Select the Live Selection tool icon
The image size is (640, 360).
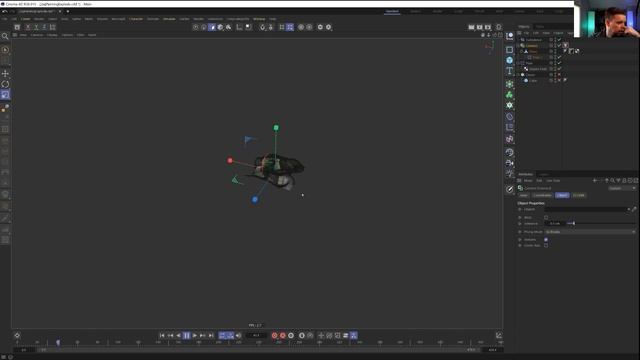click(x=5, y=50)
